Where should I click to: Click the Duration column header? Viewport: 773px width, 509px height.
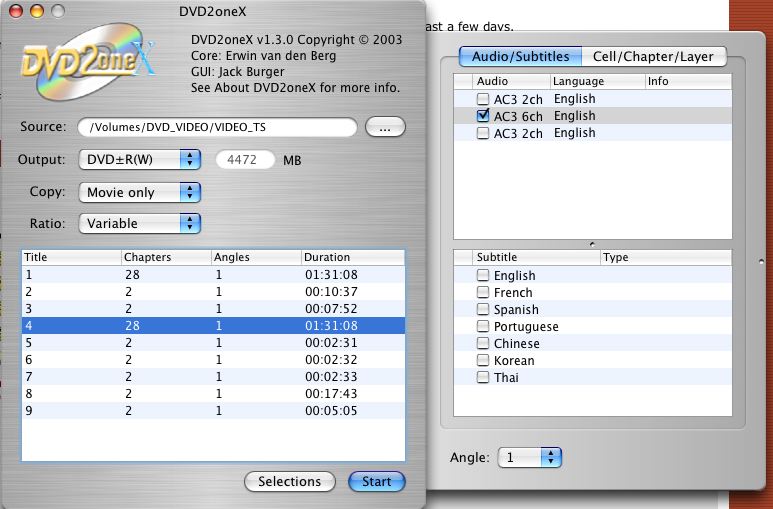(353, 257)
